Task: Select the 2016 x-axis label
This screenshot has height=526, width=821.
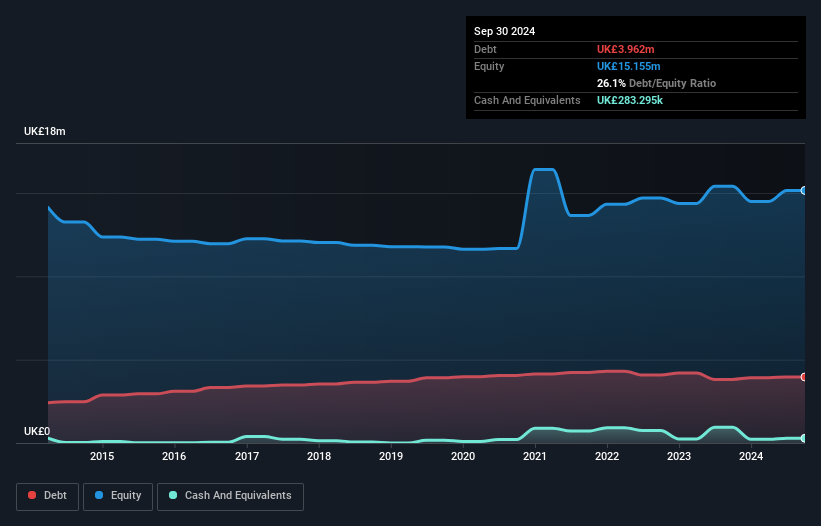Action: point(174,456)
